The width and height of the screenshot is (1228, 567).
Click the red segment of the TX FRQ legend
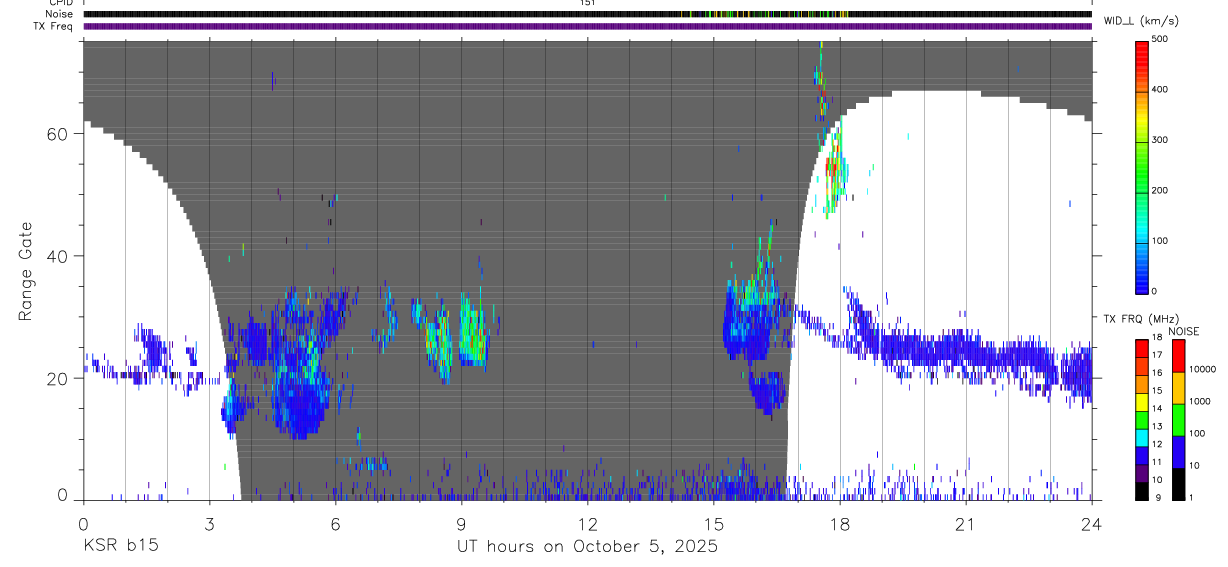coord(1142,348)
